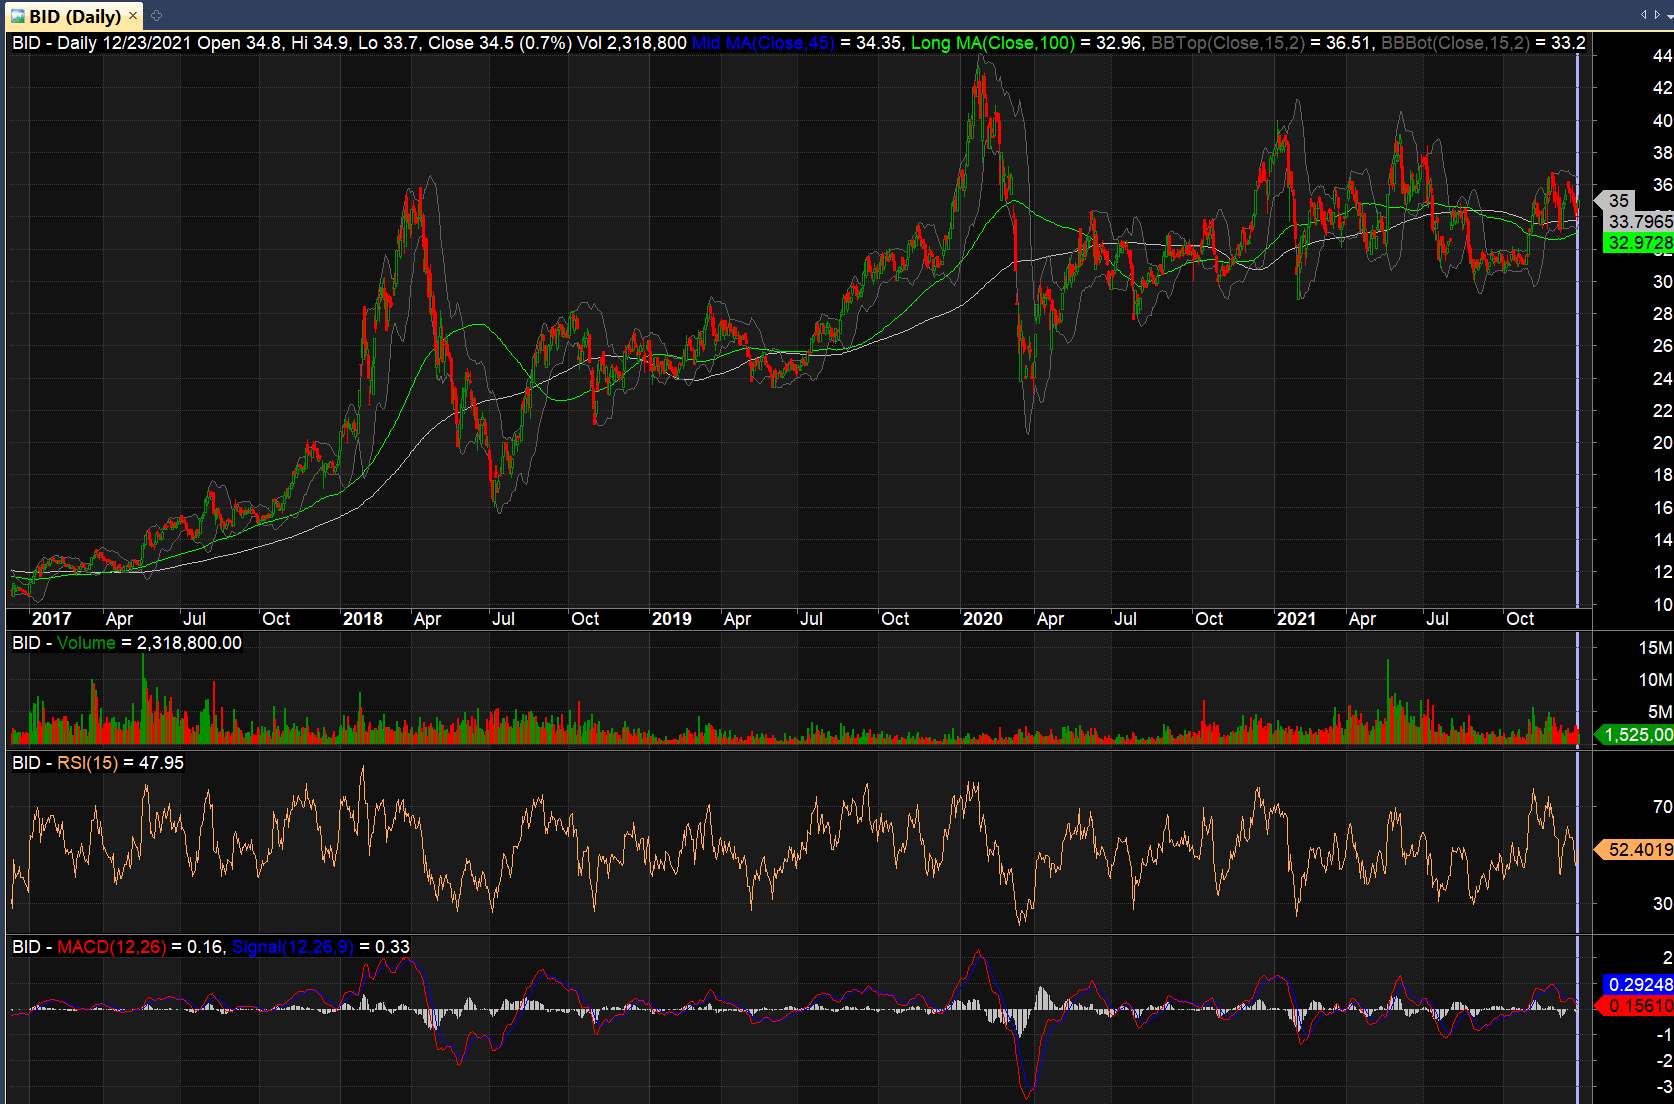Screen dimensions: 1674x1104
Task: Click the green 32.9728 axis tag
Action: (1639, 242)
